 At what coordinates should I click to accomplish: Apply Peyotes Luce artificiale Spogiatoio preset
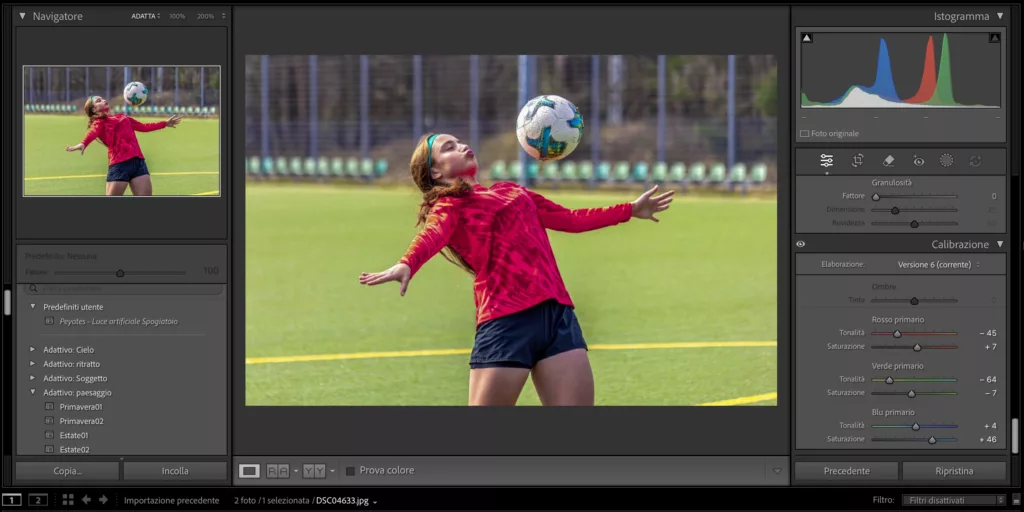pos(118,321)
